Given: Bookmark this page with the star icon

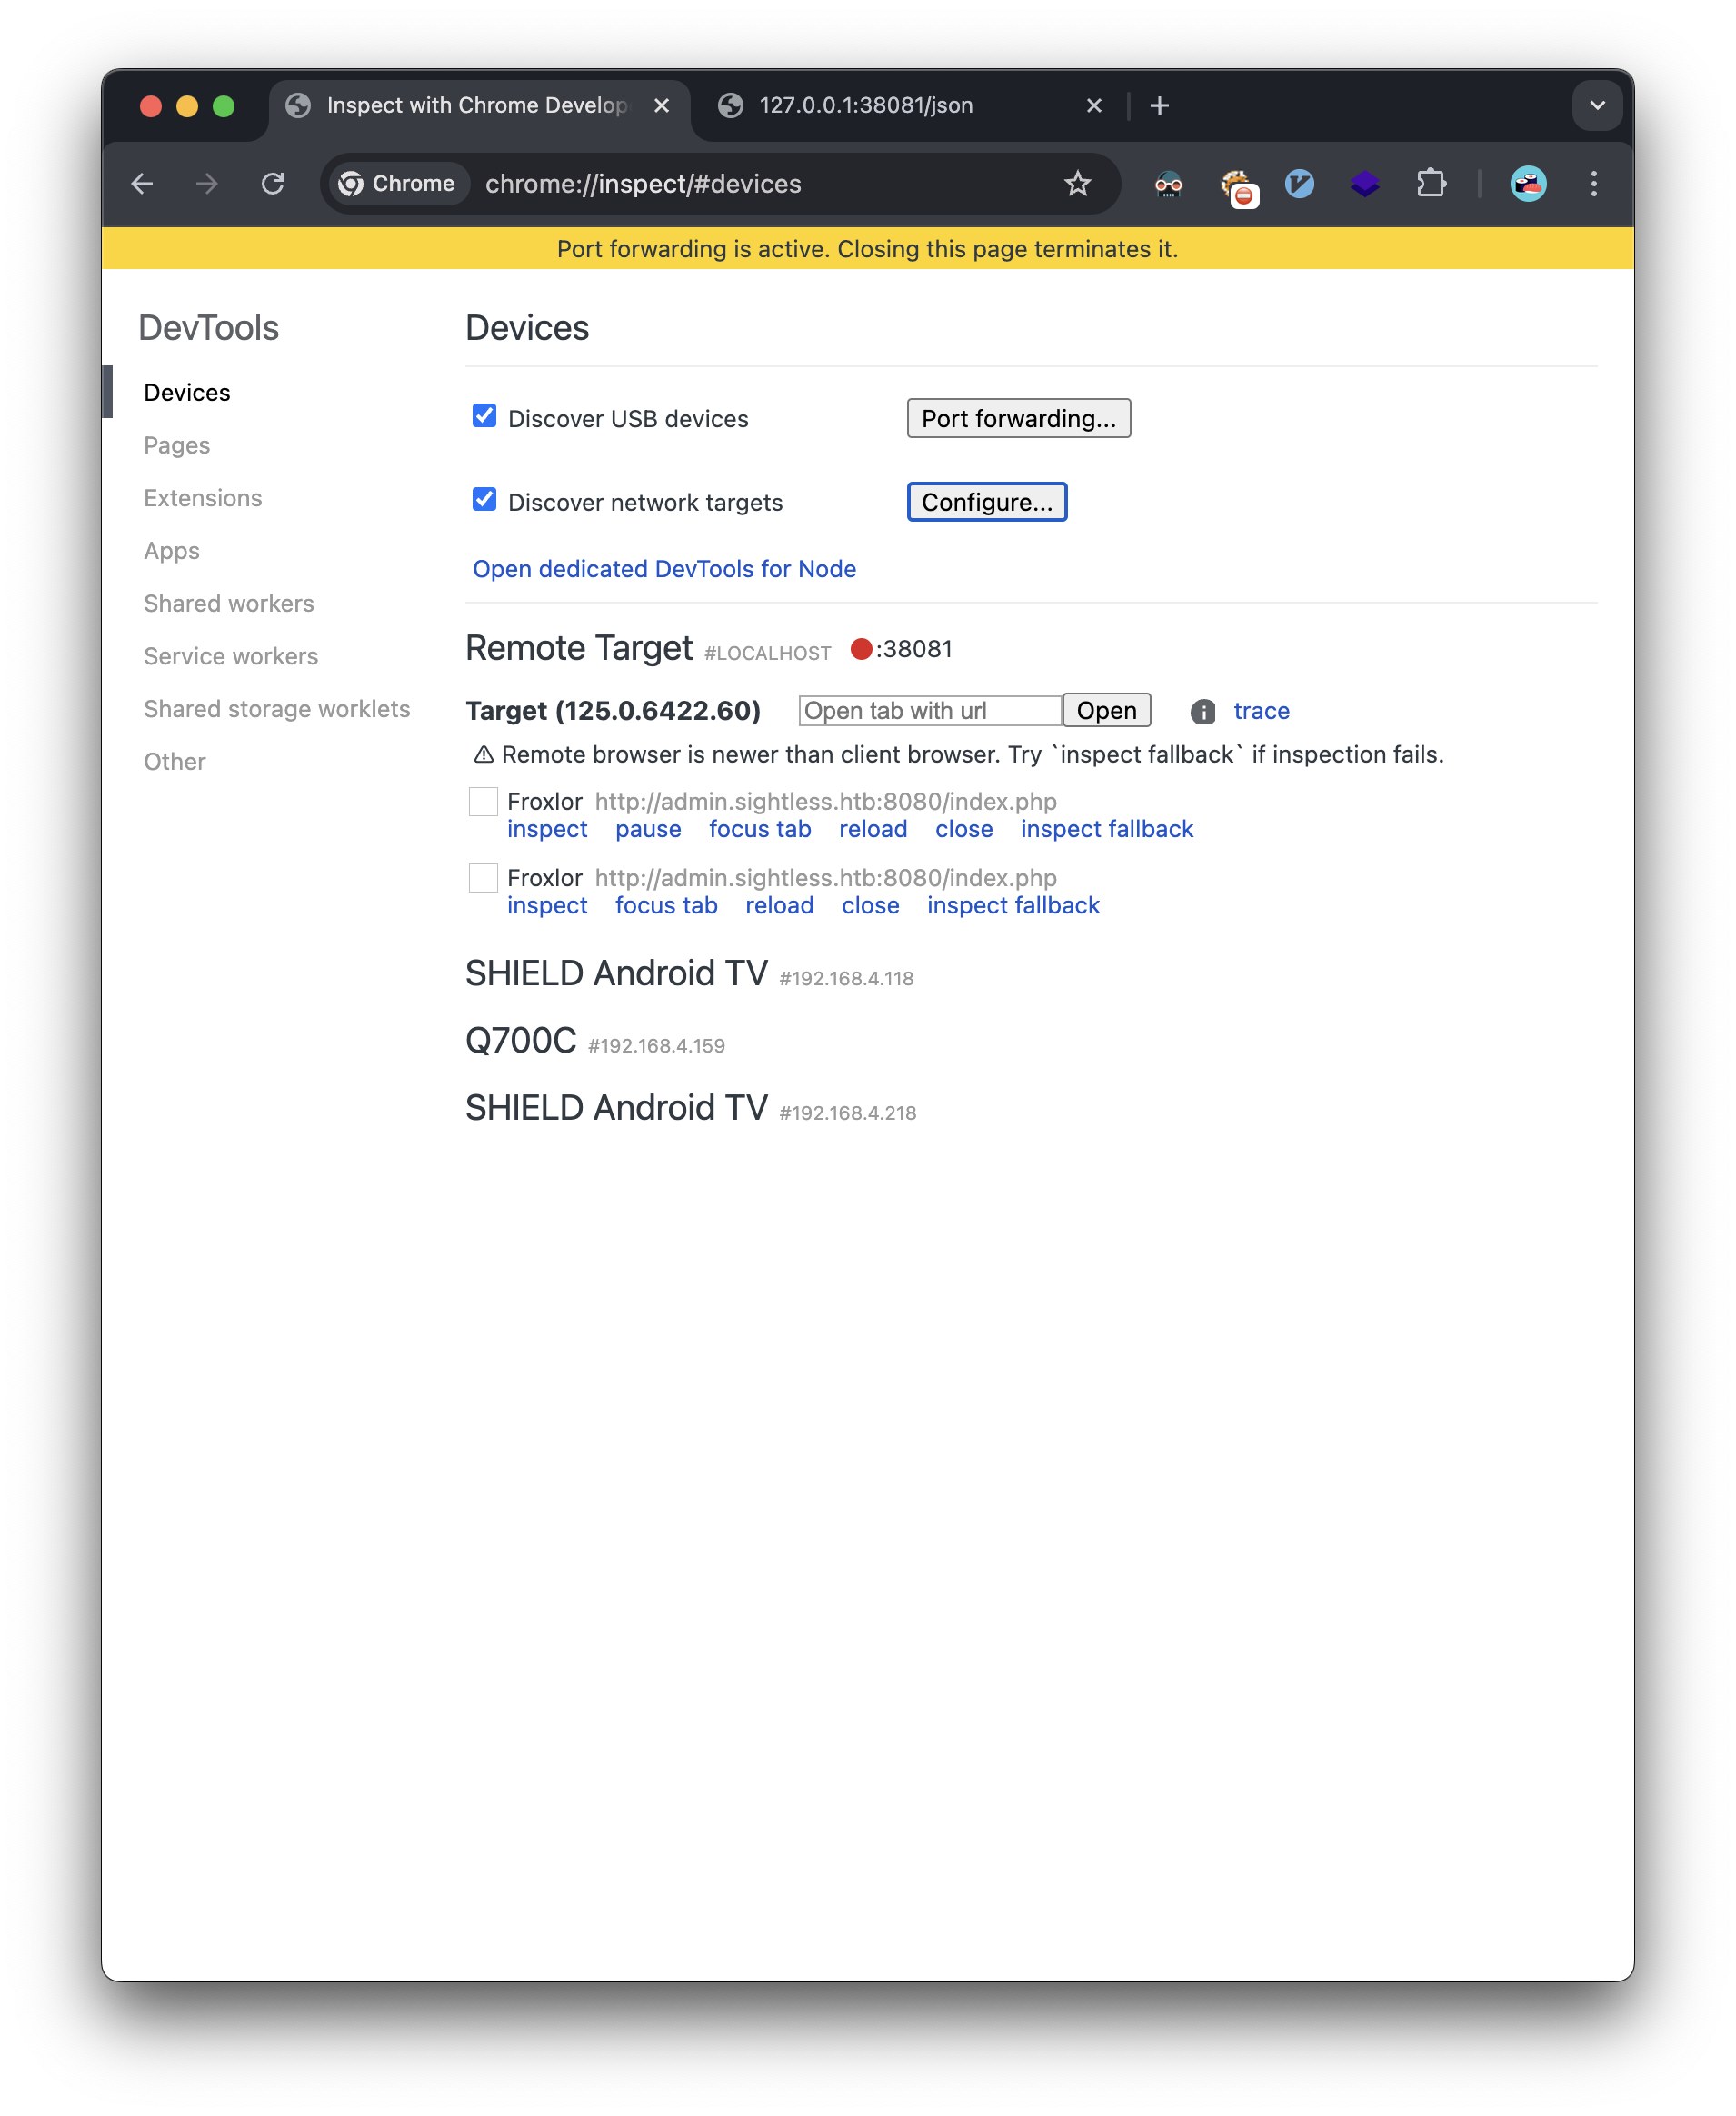Looking at the screenshot, I should [1077, 184].
